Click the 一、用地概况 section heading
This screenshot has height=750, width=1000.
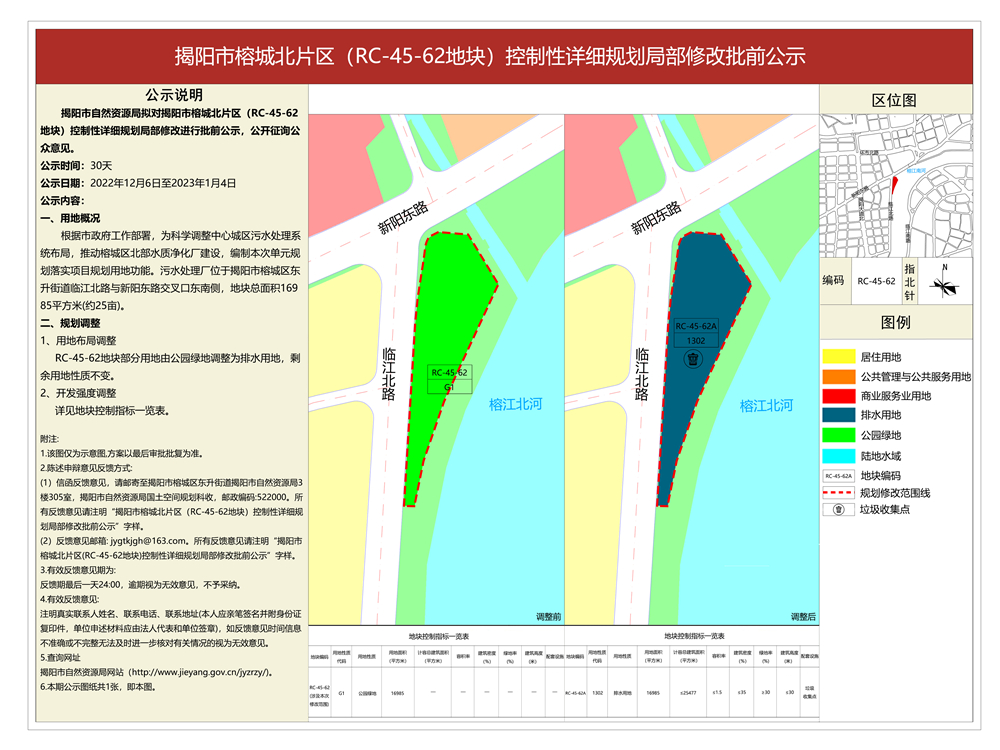click(70, 218)
